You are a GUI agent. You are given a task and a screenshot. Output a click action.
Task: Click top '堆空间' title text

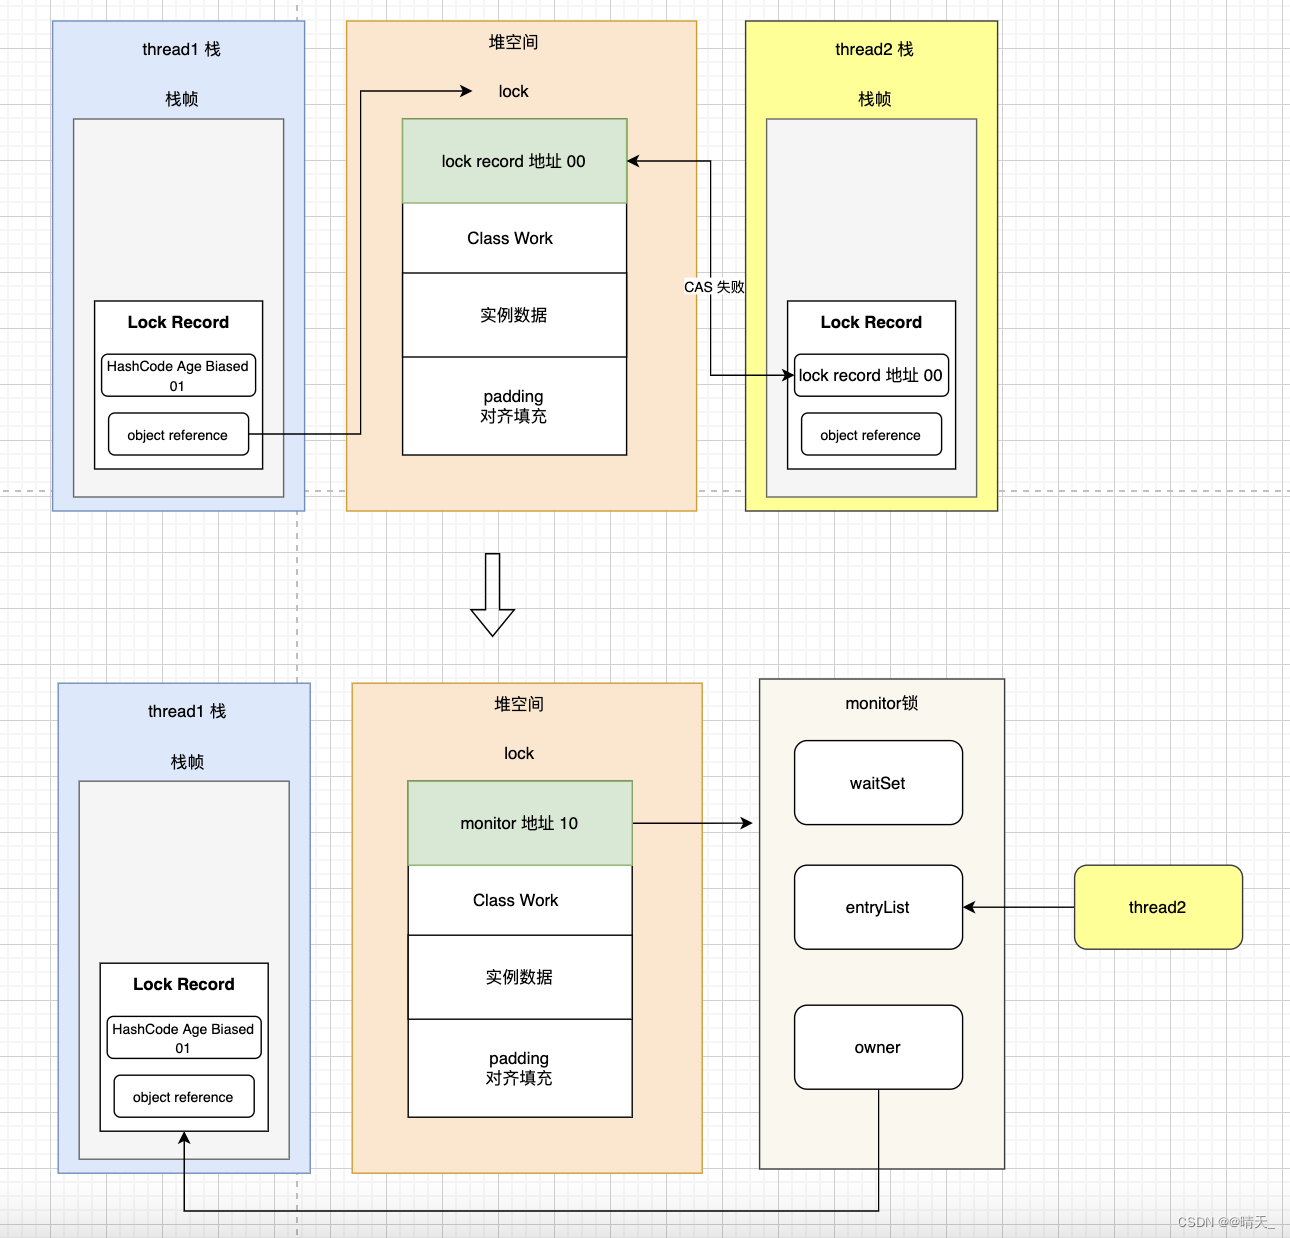(x=514, y=42)
